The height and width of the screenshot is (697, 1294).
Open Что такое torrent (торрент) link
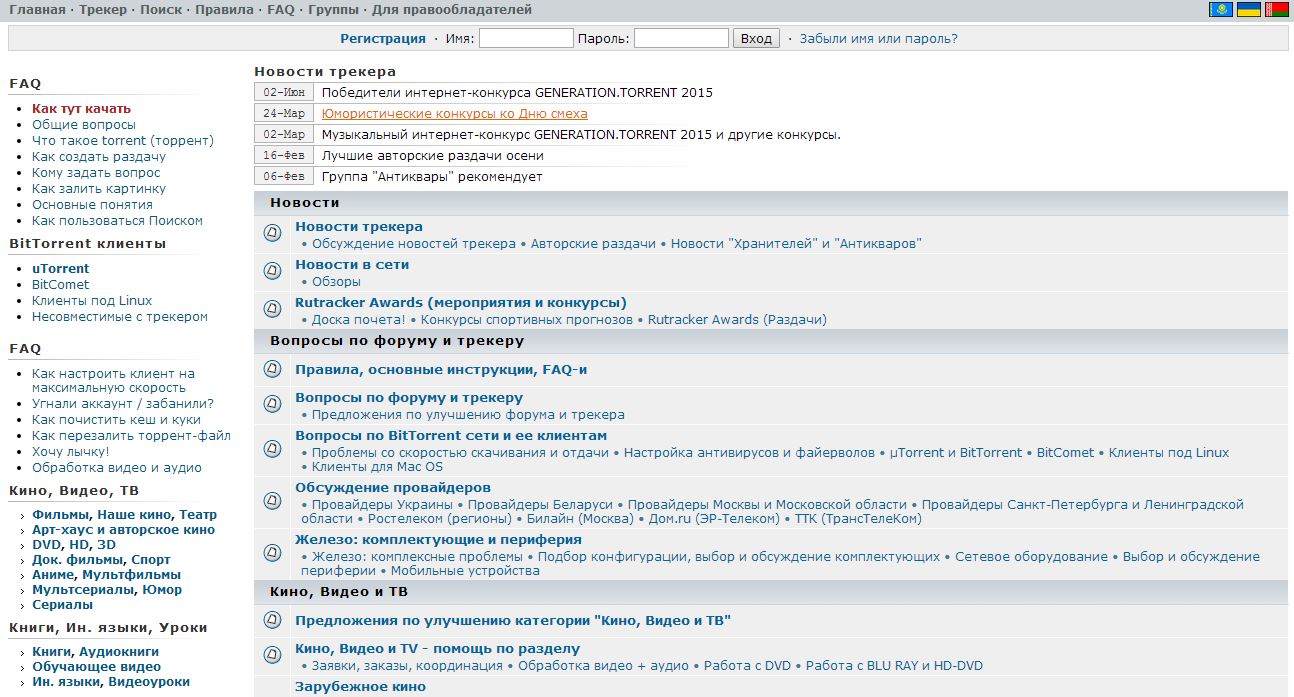pyautogui.click(x=123, y=140)
